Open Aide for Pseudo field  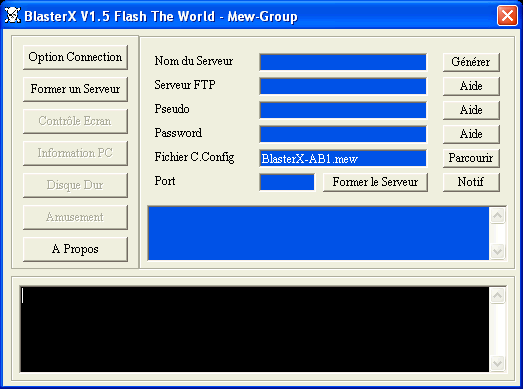[471, 110]
